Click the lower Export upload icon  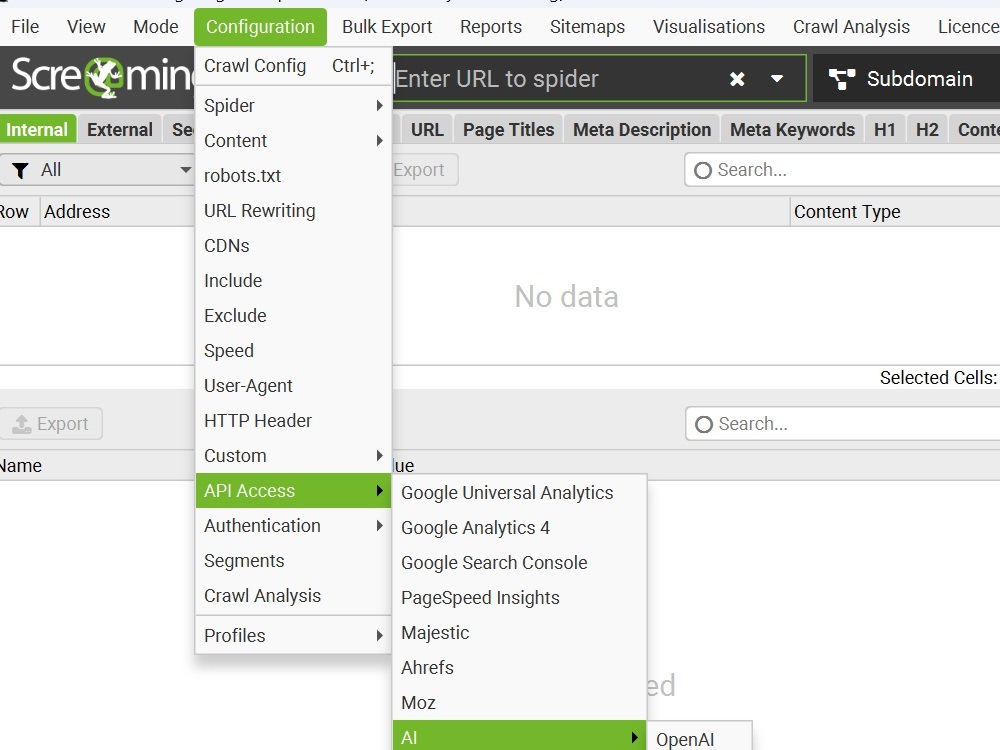pos(22,424)
